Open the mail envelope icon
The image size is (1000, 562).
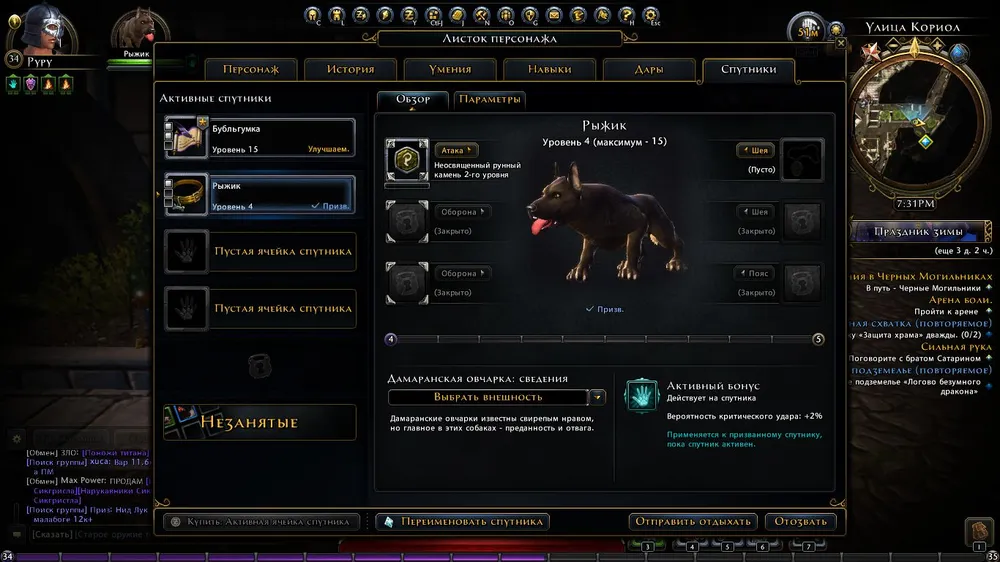(554, 15)
